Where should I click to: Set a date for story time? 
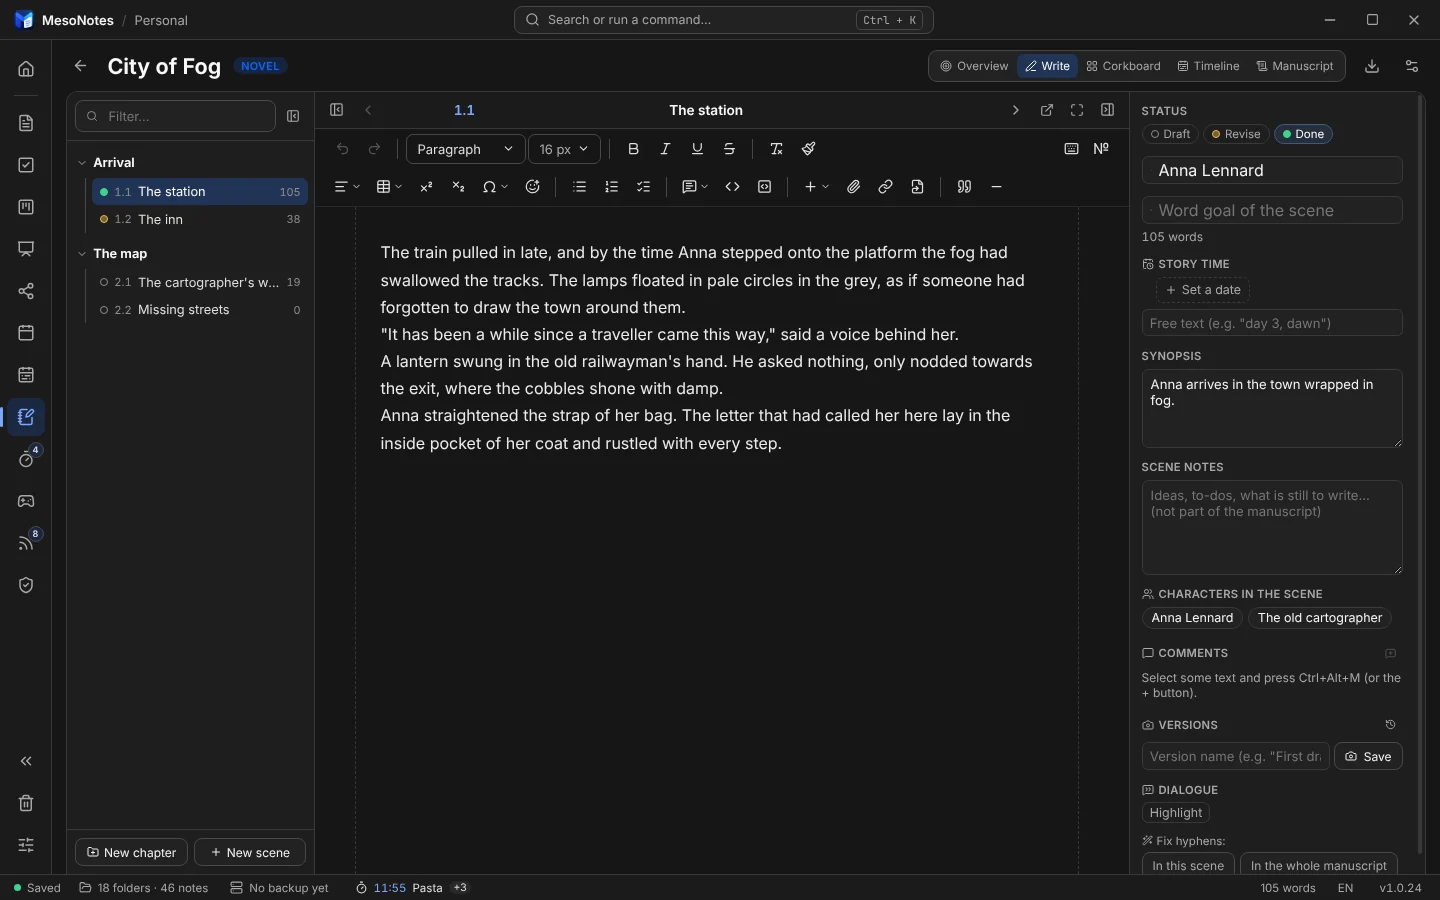point(1204,290)
